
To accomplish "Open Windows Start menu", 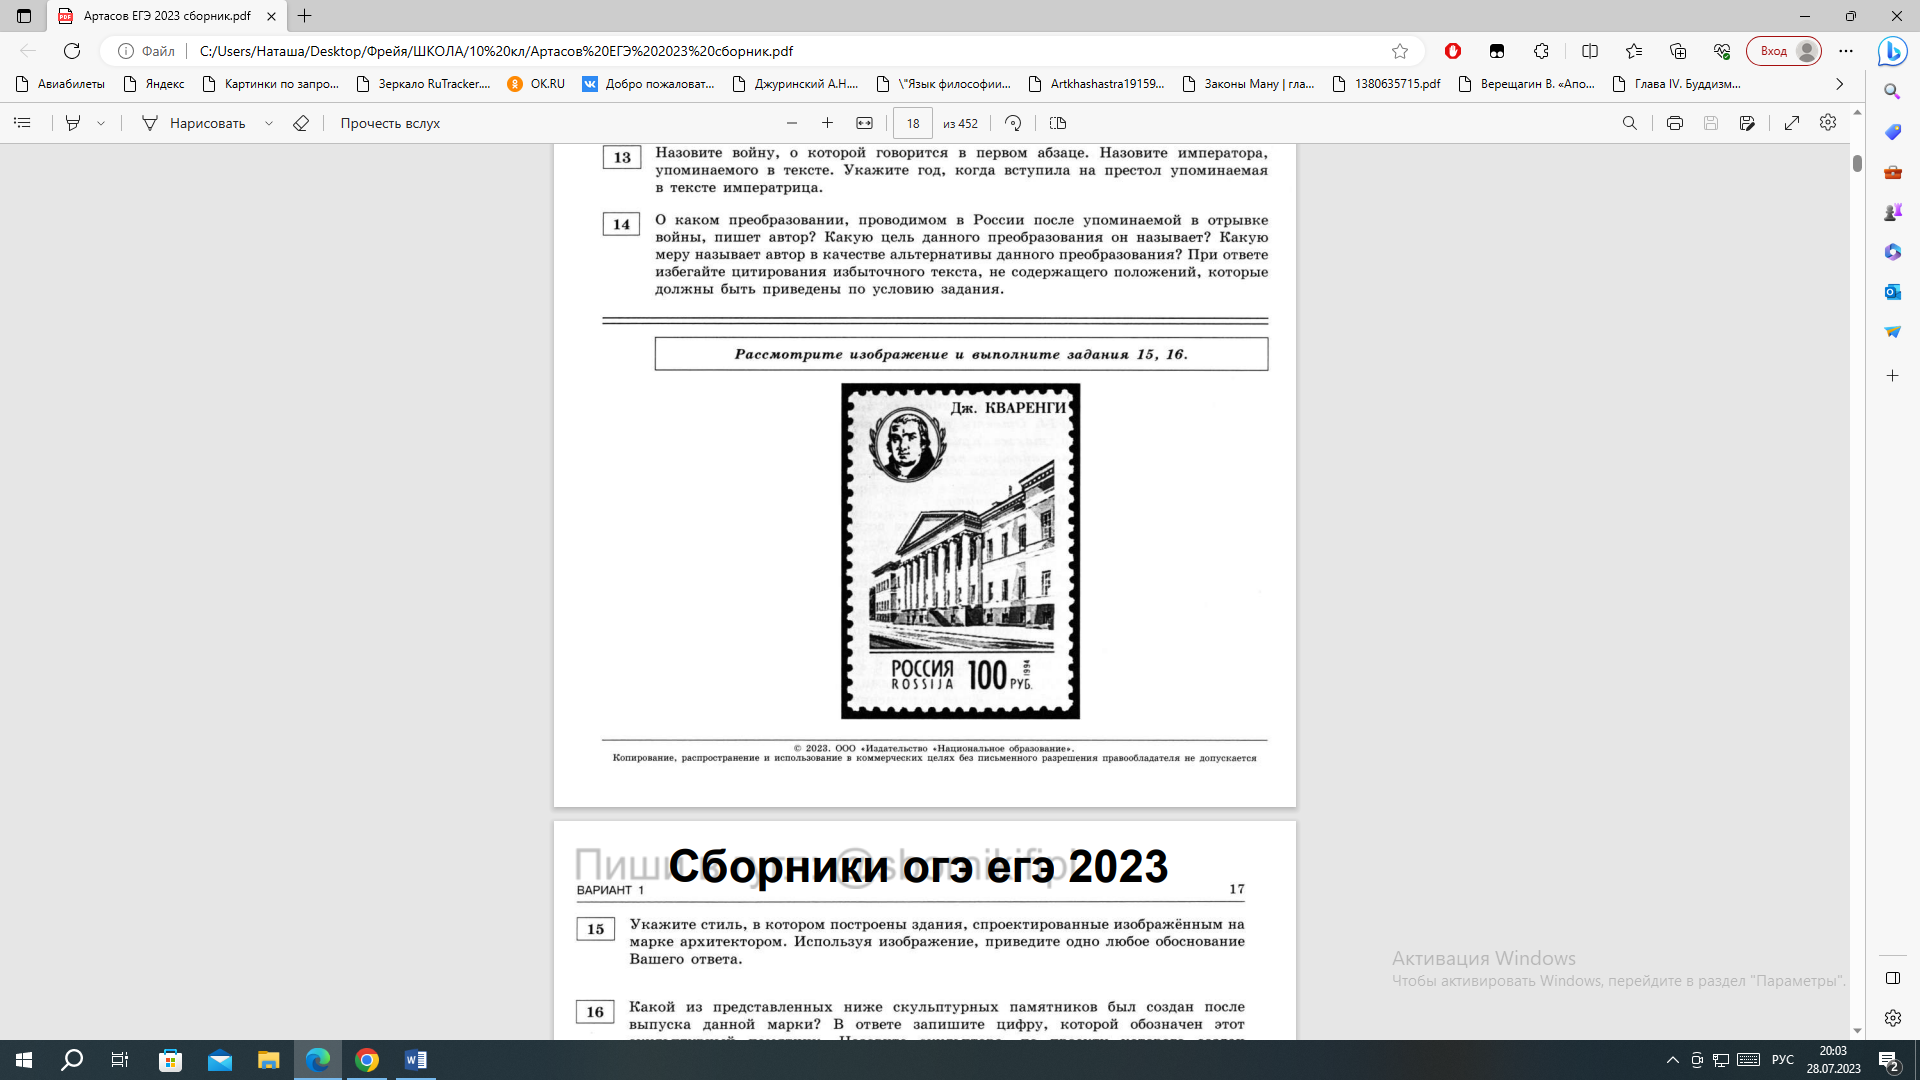I will coord(24,1060).
